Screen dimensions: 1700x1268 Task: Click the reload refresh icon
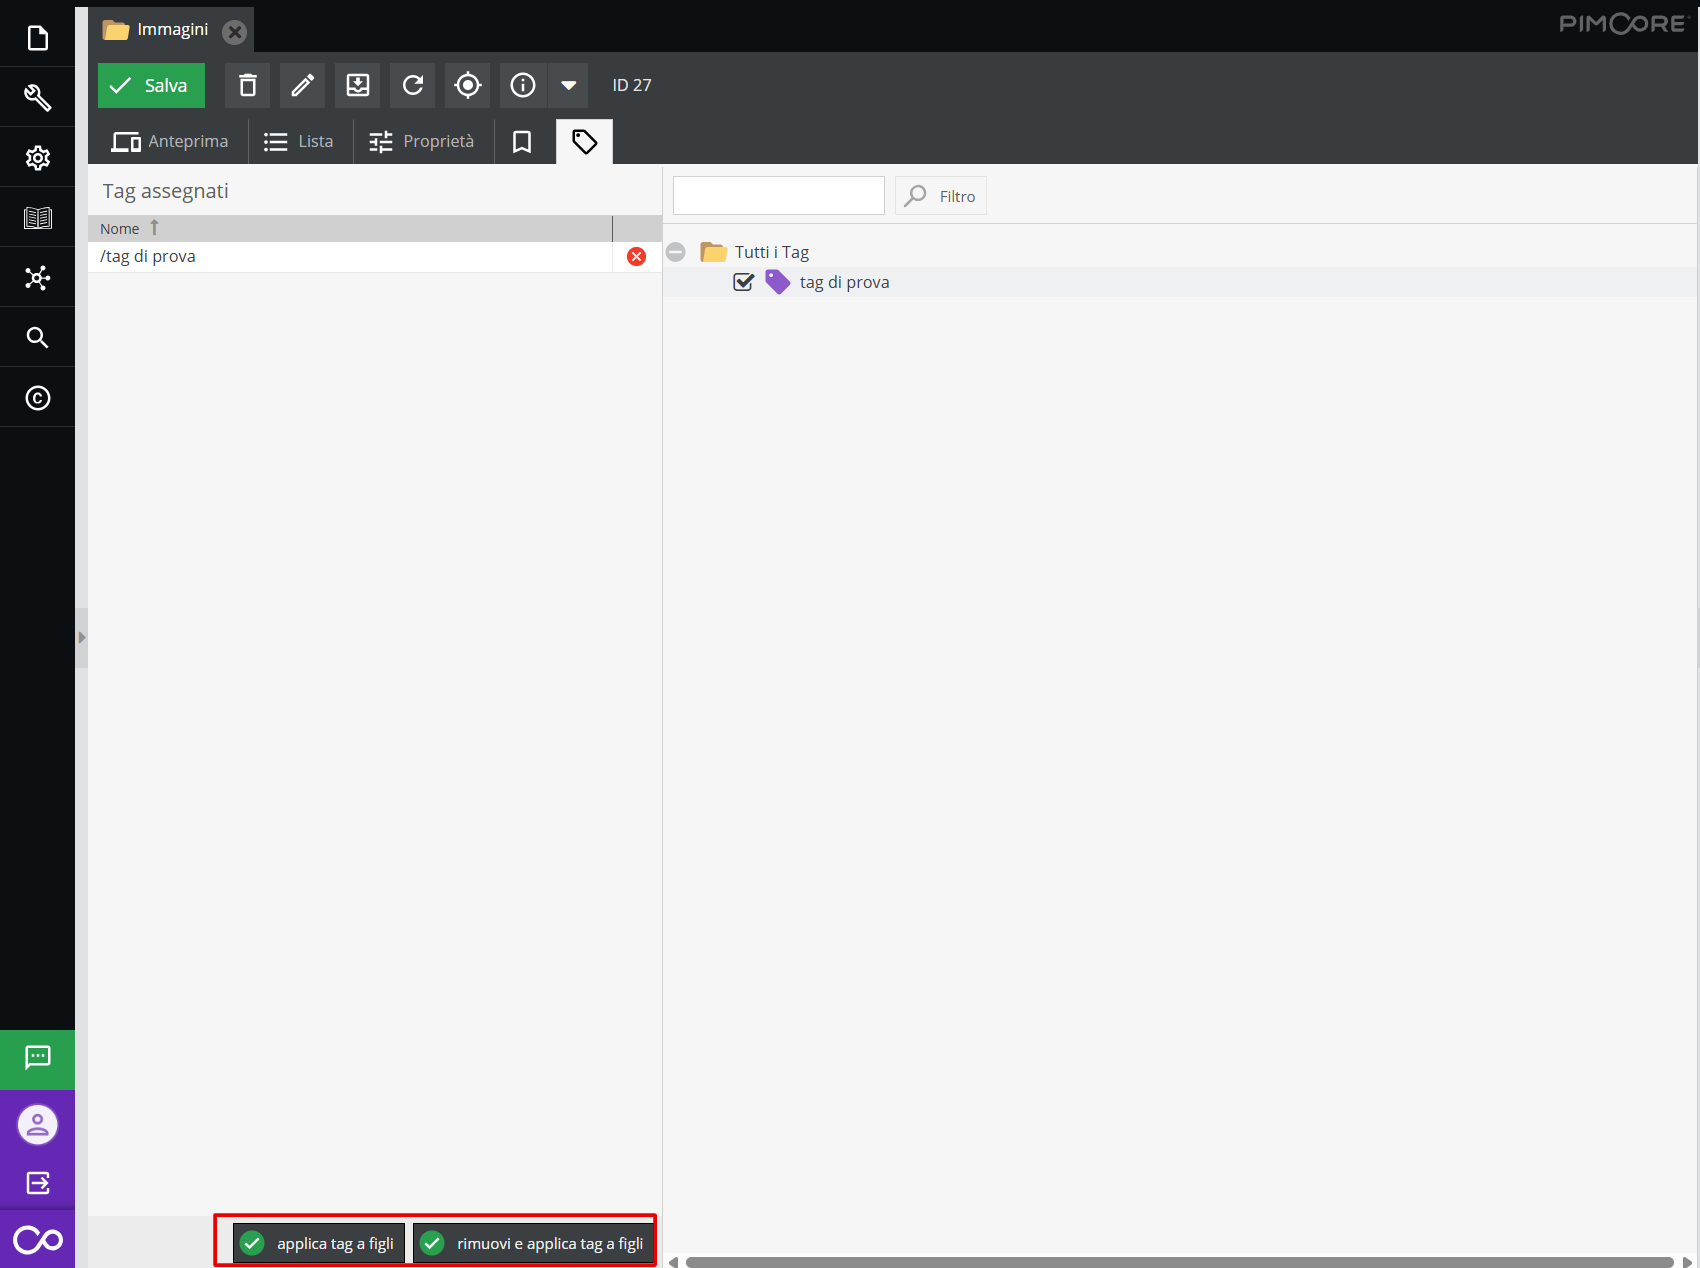(x=413, y=86)
